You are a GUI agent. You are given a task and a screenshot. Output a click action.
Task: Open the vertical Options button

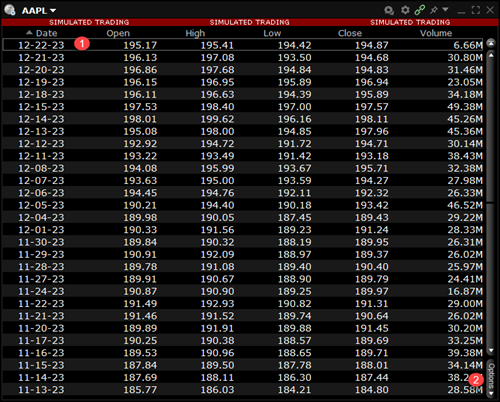[491, 378]
